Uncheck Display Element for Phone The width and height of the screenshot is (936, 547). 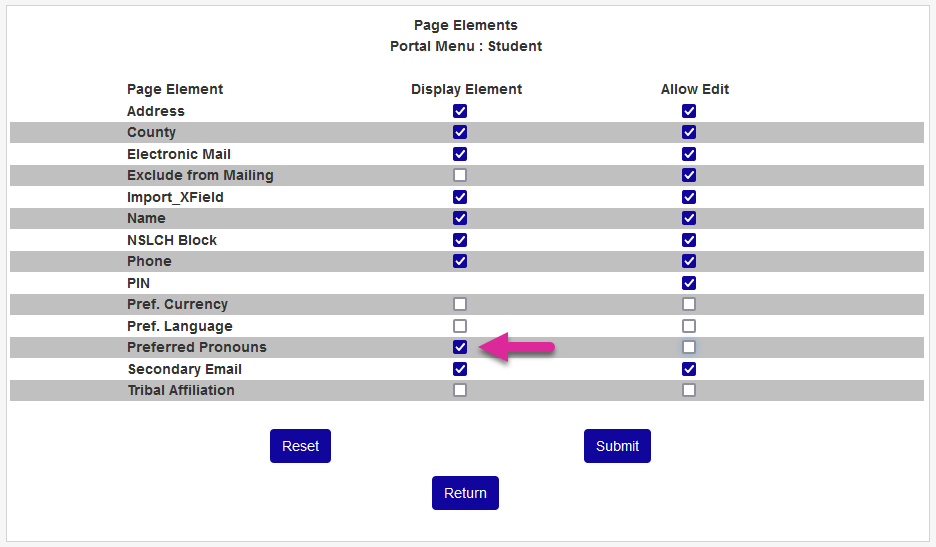tap(460, 261)
